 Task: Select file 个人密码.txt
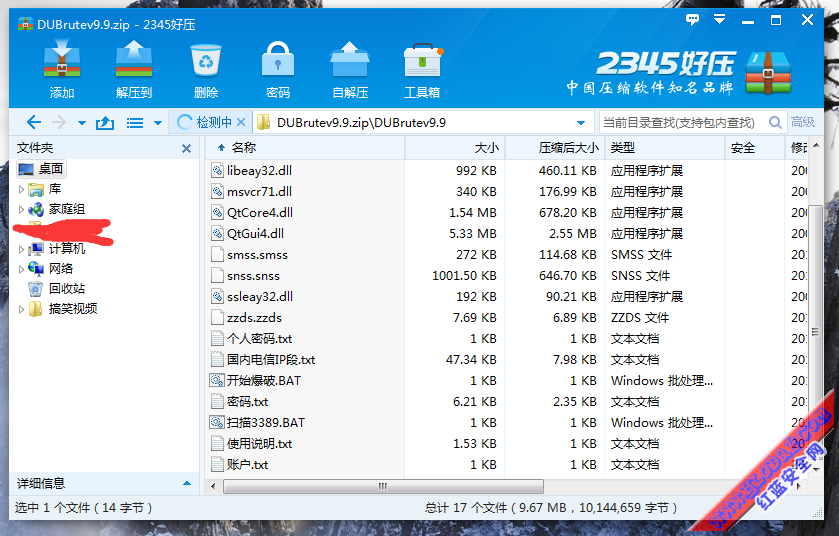(x=260, y=339)
